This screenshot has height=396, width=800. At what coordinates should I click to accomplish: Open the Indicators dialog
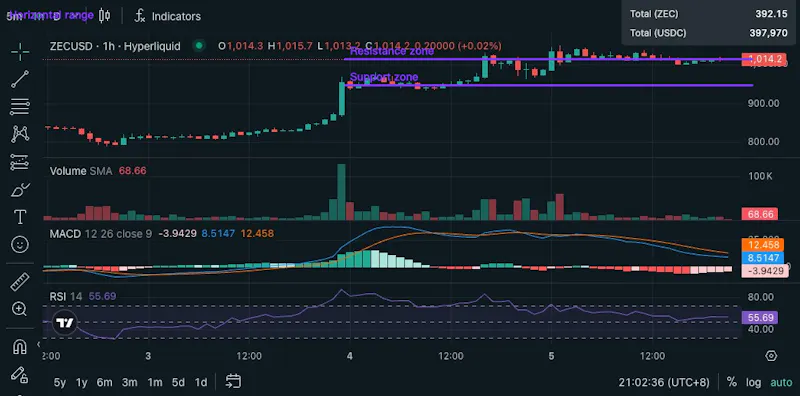point(176,16)
